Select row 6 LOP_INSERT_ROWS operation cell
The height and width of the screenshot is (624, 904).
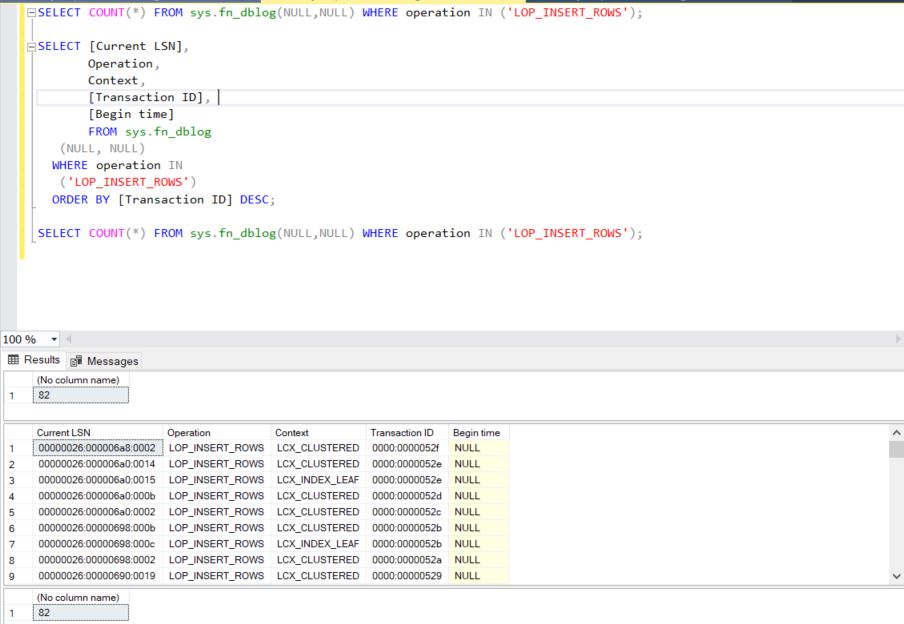(x=217, y=528)
